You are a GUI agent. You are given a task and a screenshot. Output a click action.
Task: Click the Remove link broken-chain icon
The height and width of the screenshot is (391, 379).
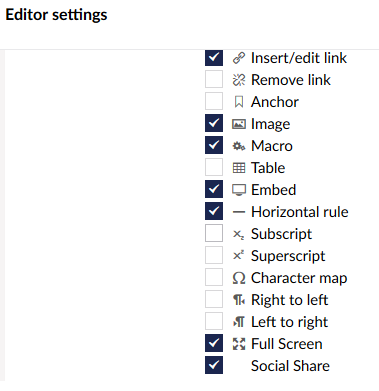[239, 80]
